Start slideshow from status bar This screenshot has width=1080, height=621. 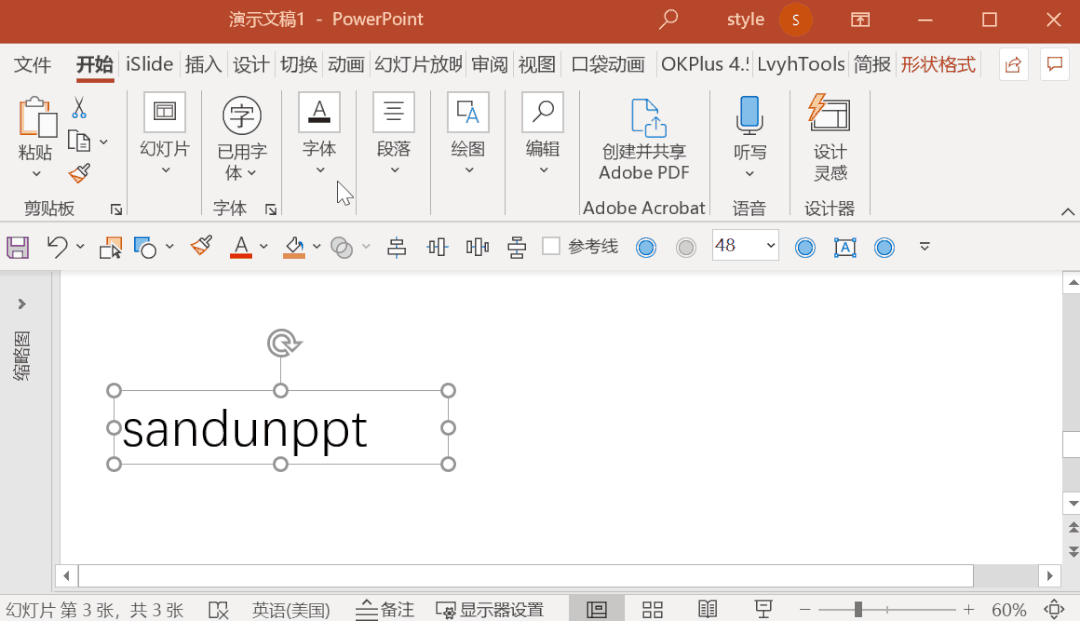[763, 608]
